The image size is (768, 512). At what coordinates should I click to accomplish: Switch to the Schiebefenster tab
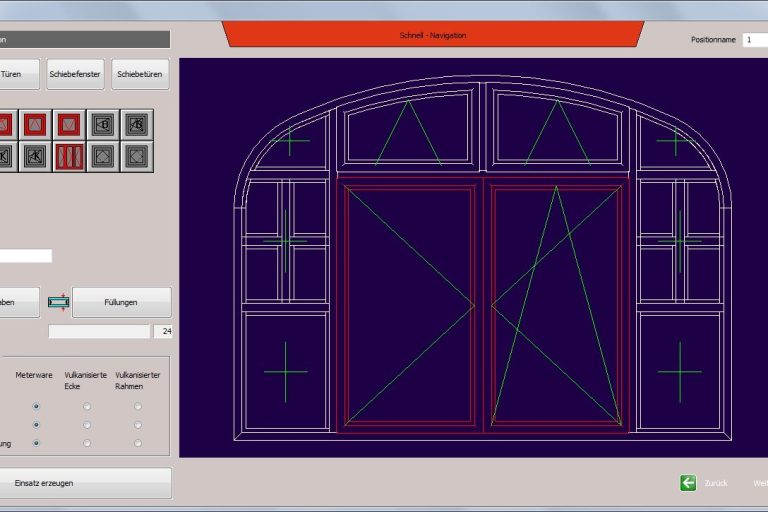tap(75, 74)
